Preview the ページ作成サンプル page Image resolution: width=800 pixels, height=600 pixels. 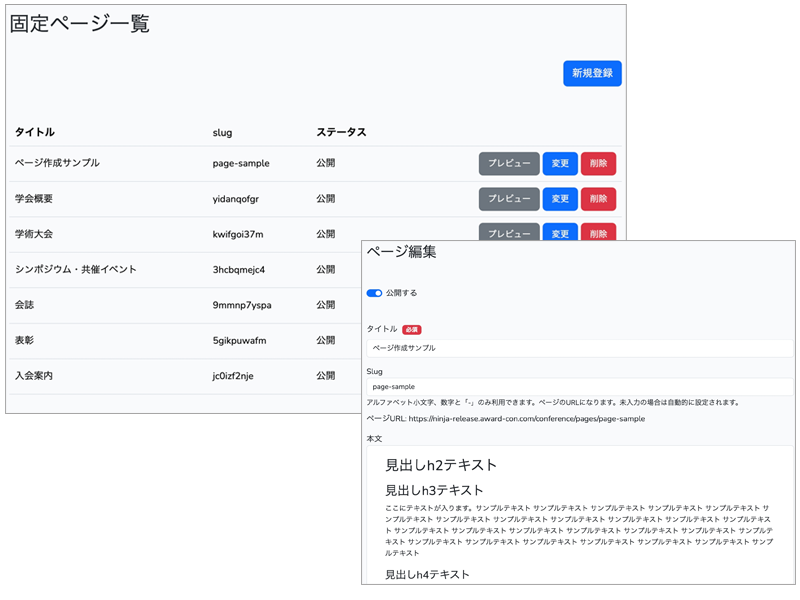coord(509,163)
